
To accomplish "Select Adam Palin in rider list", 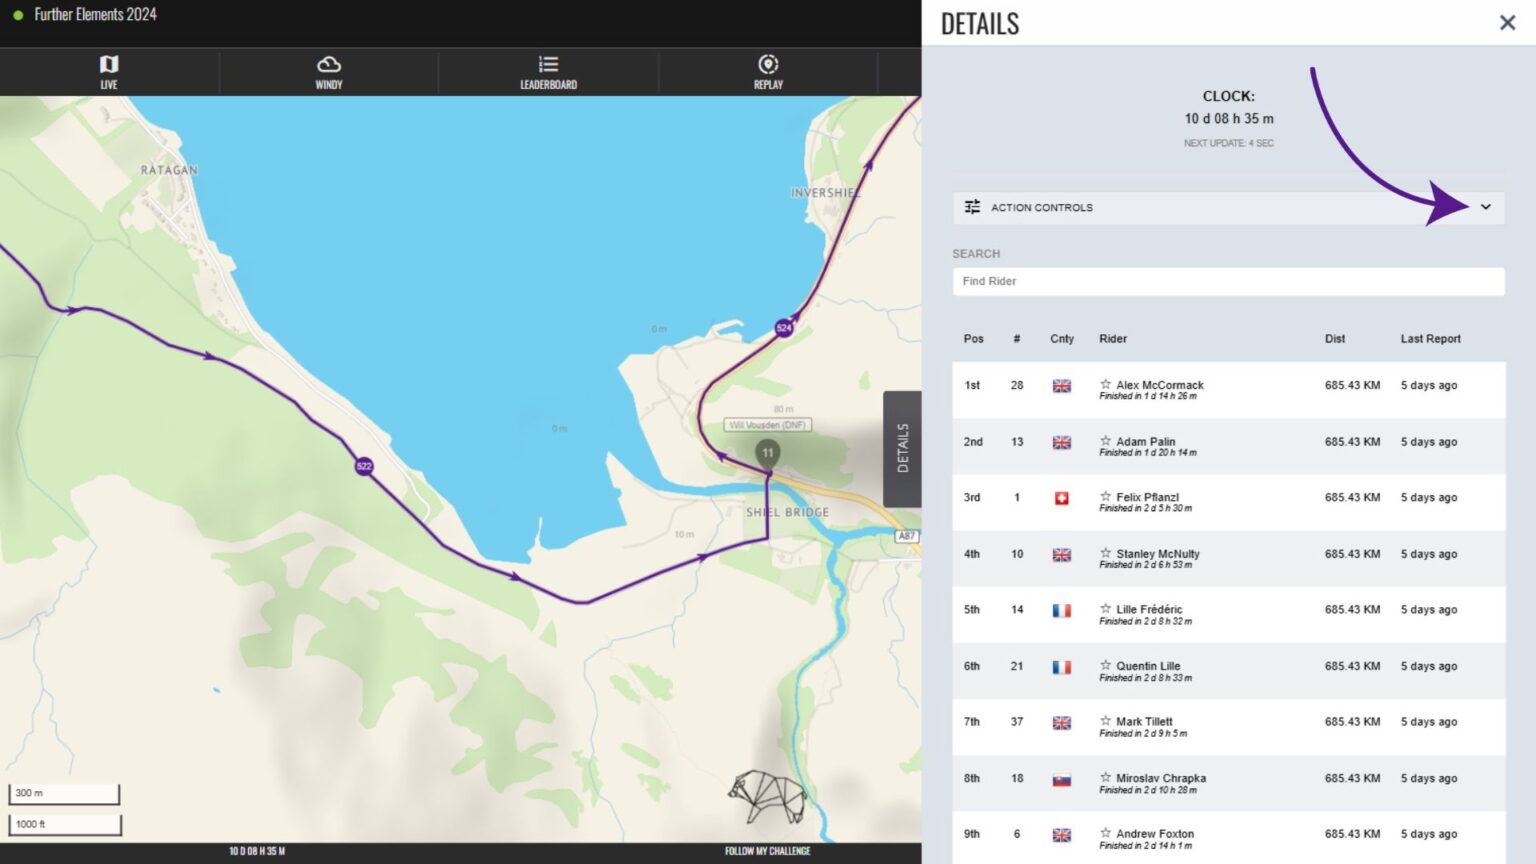I will coord(1145,441).
